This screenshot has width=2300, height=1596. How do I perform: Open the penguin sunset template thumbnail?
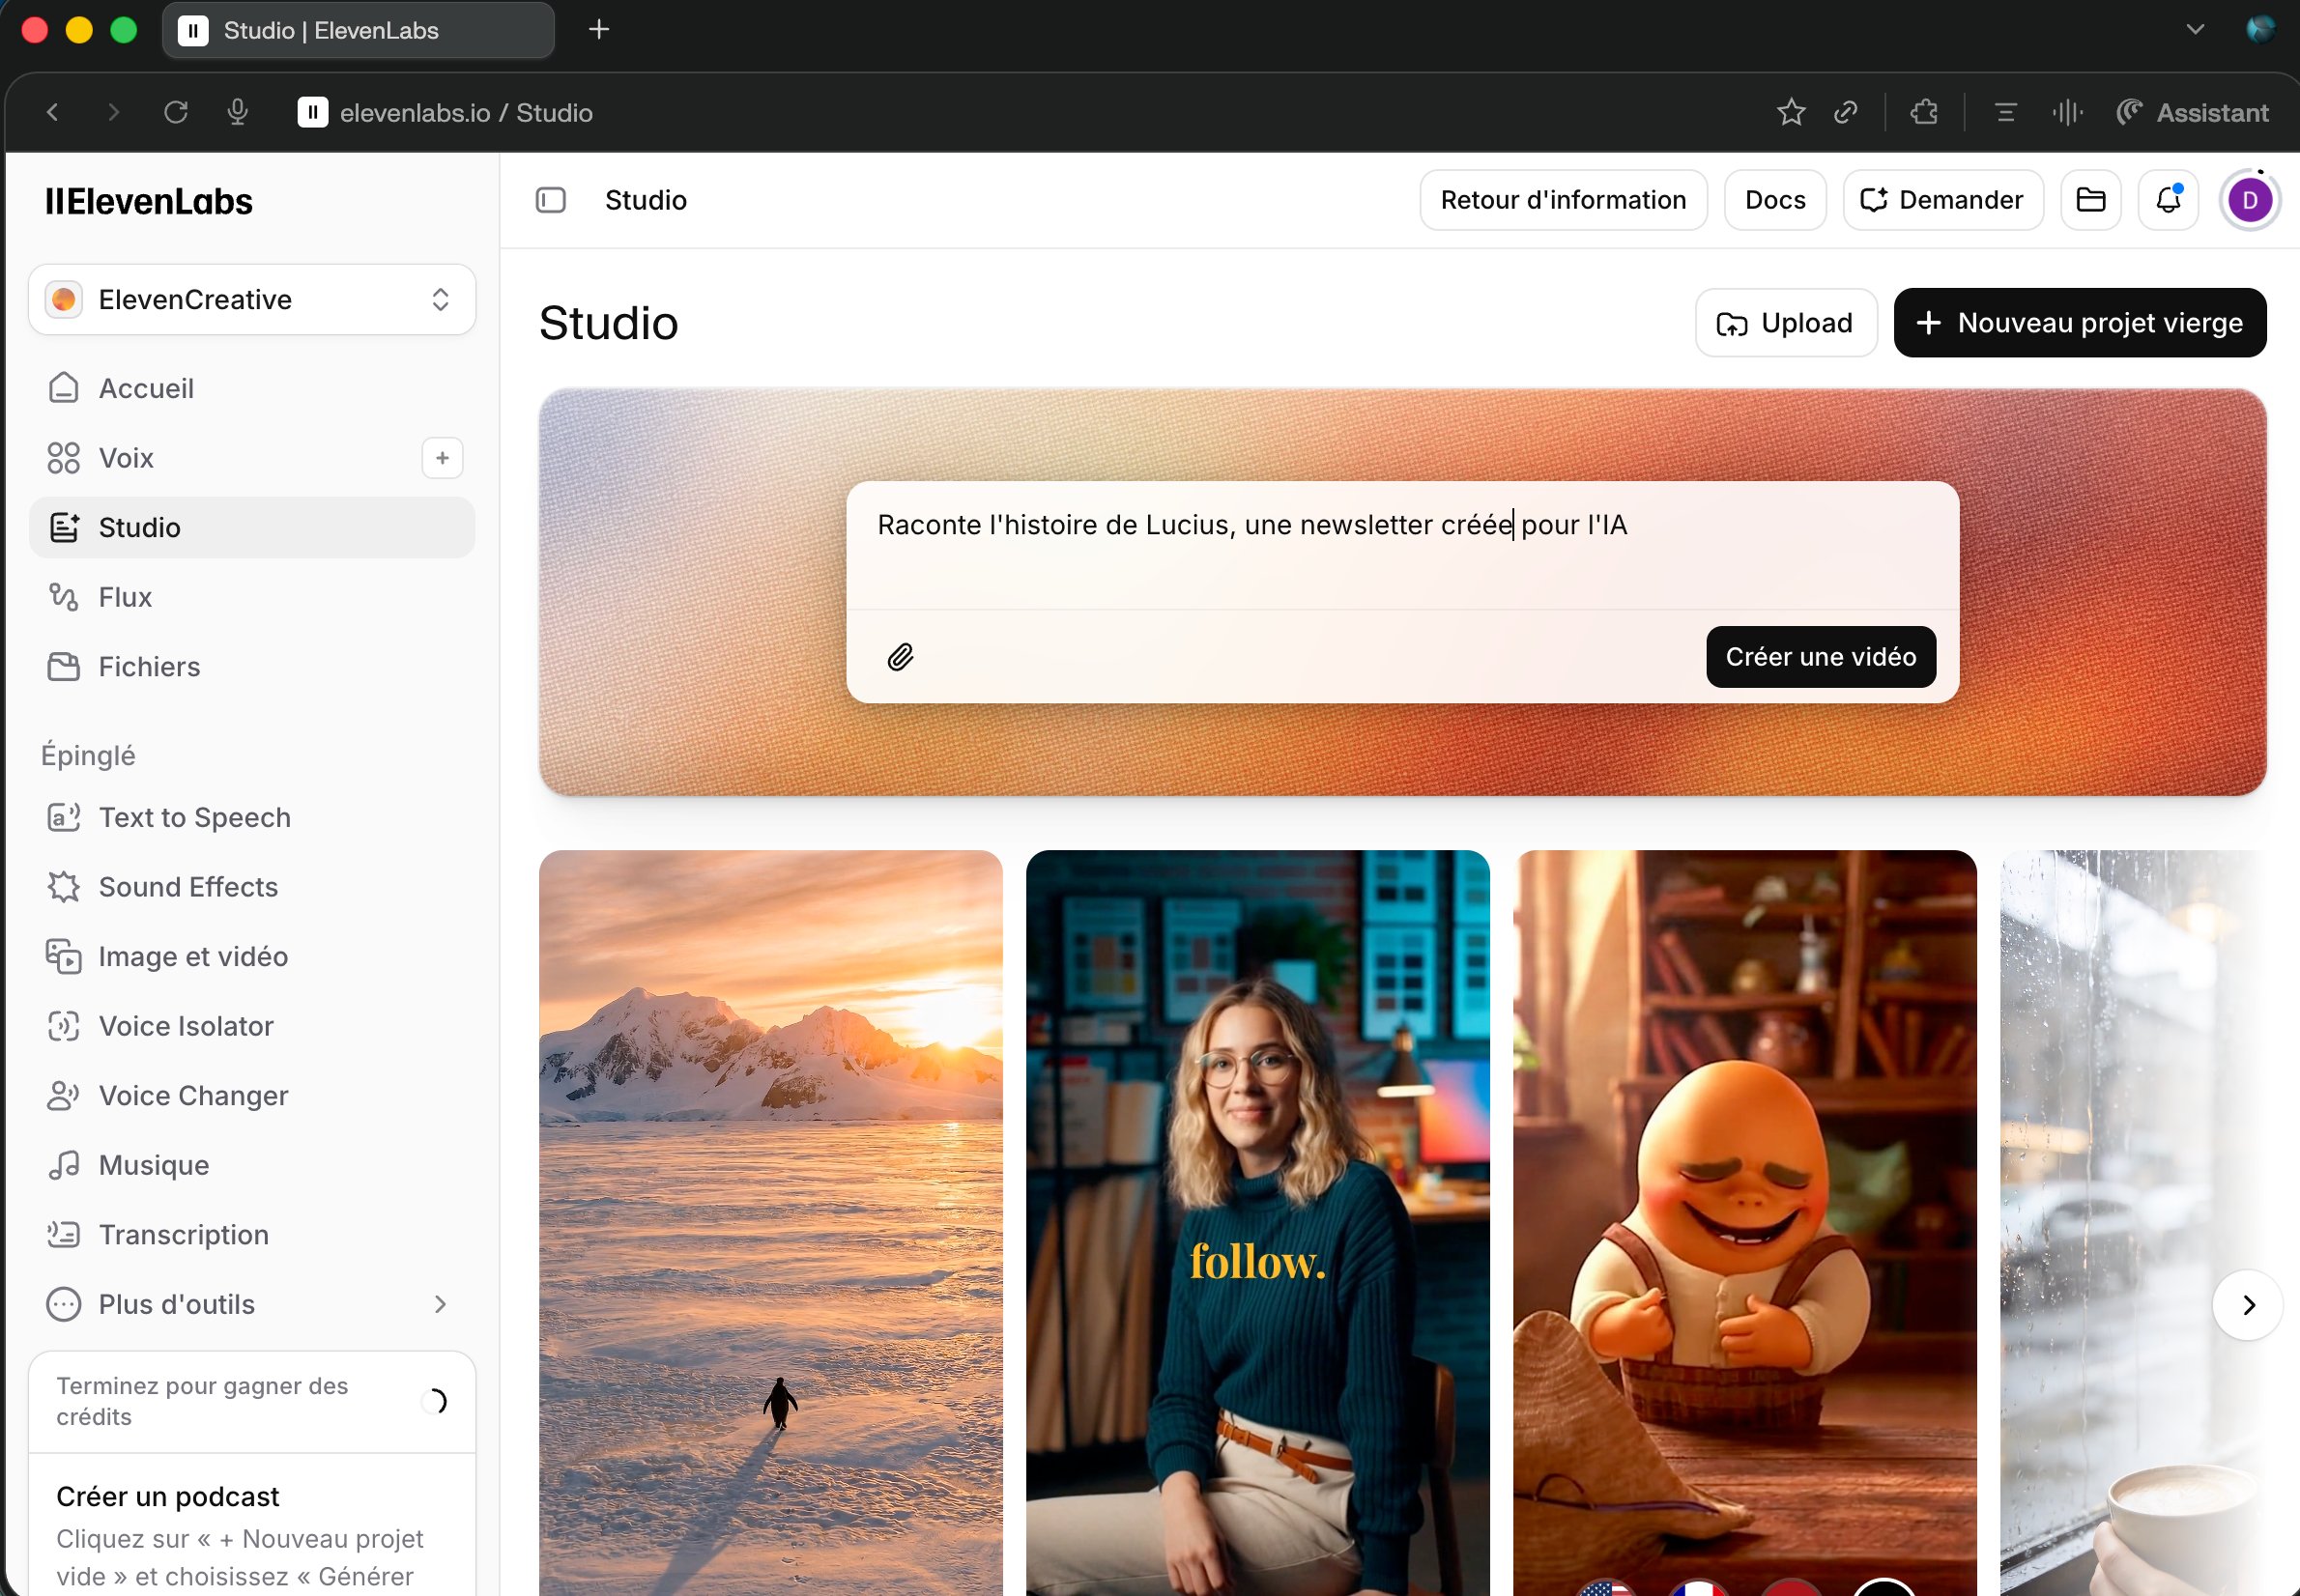771,1223
